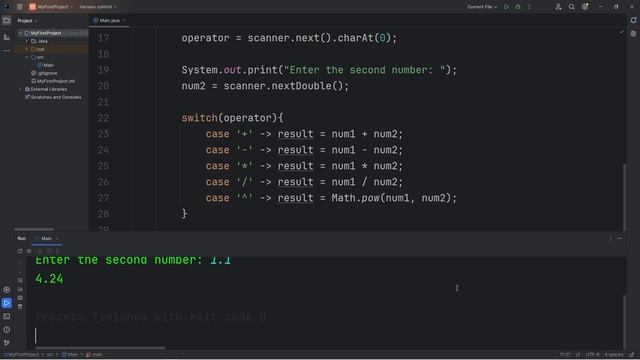Image resolution: width=640 pixels, height=360 pixels.
Task: Select the .idea folder row
Action: pos(51,41)
